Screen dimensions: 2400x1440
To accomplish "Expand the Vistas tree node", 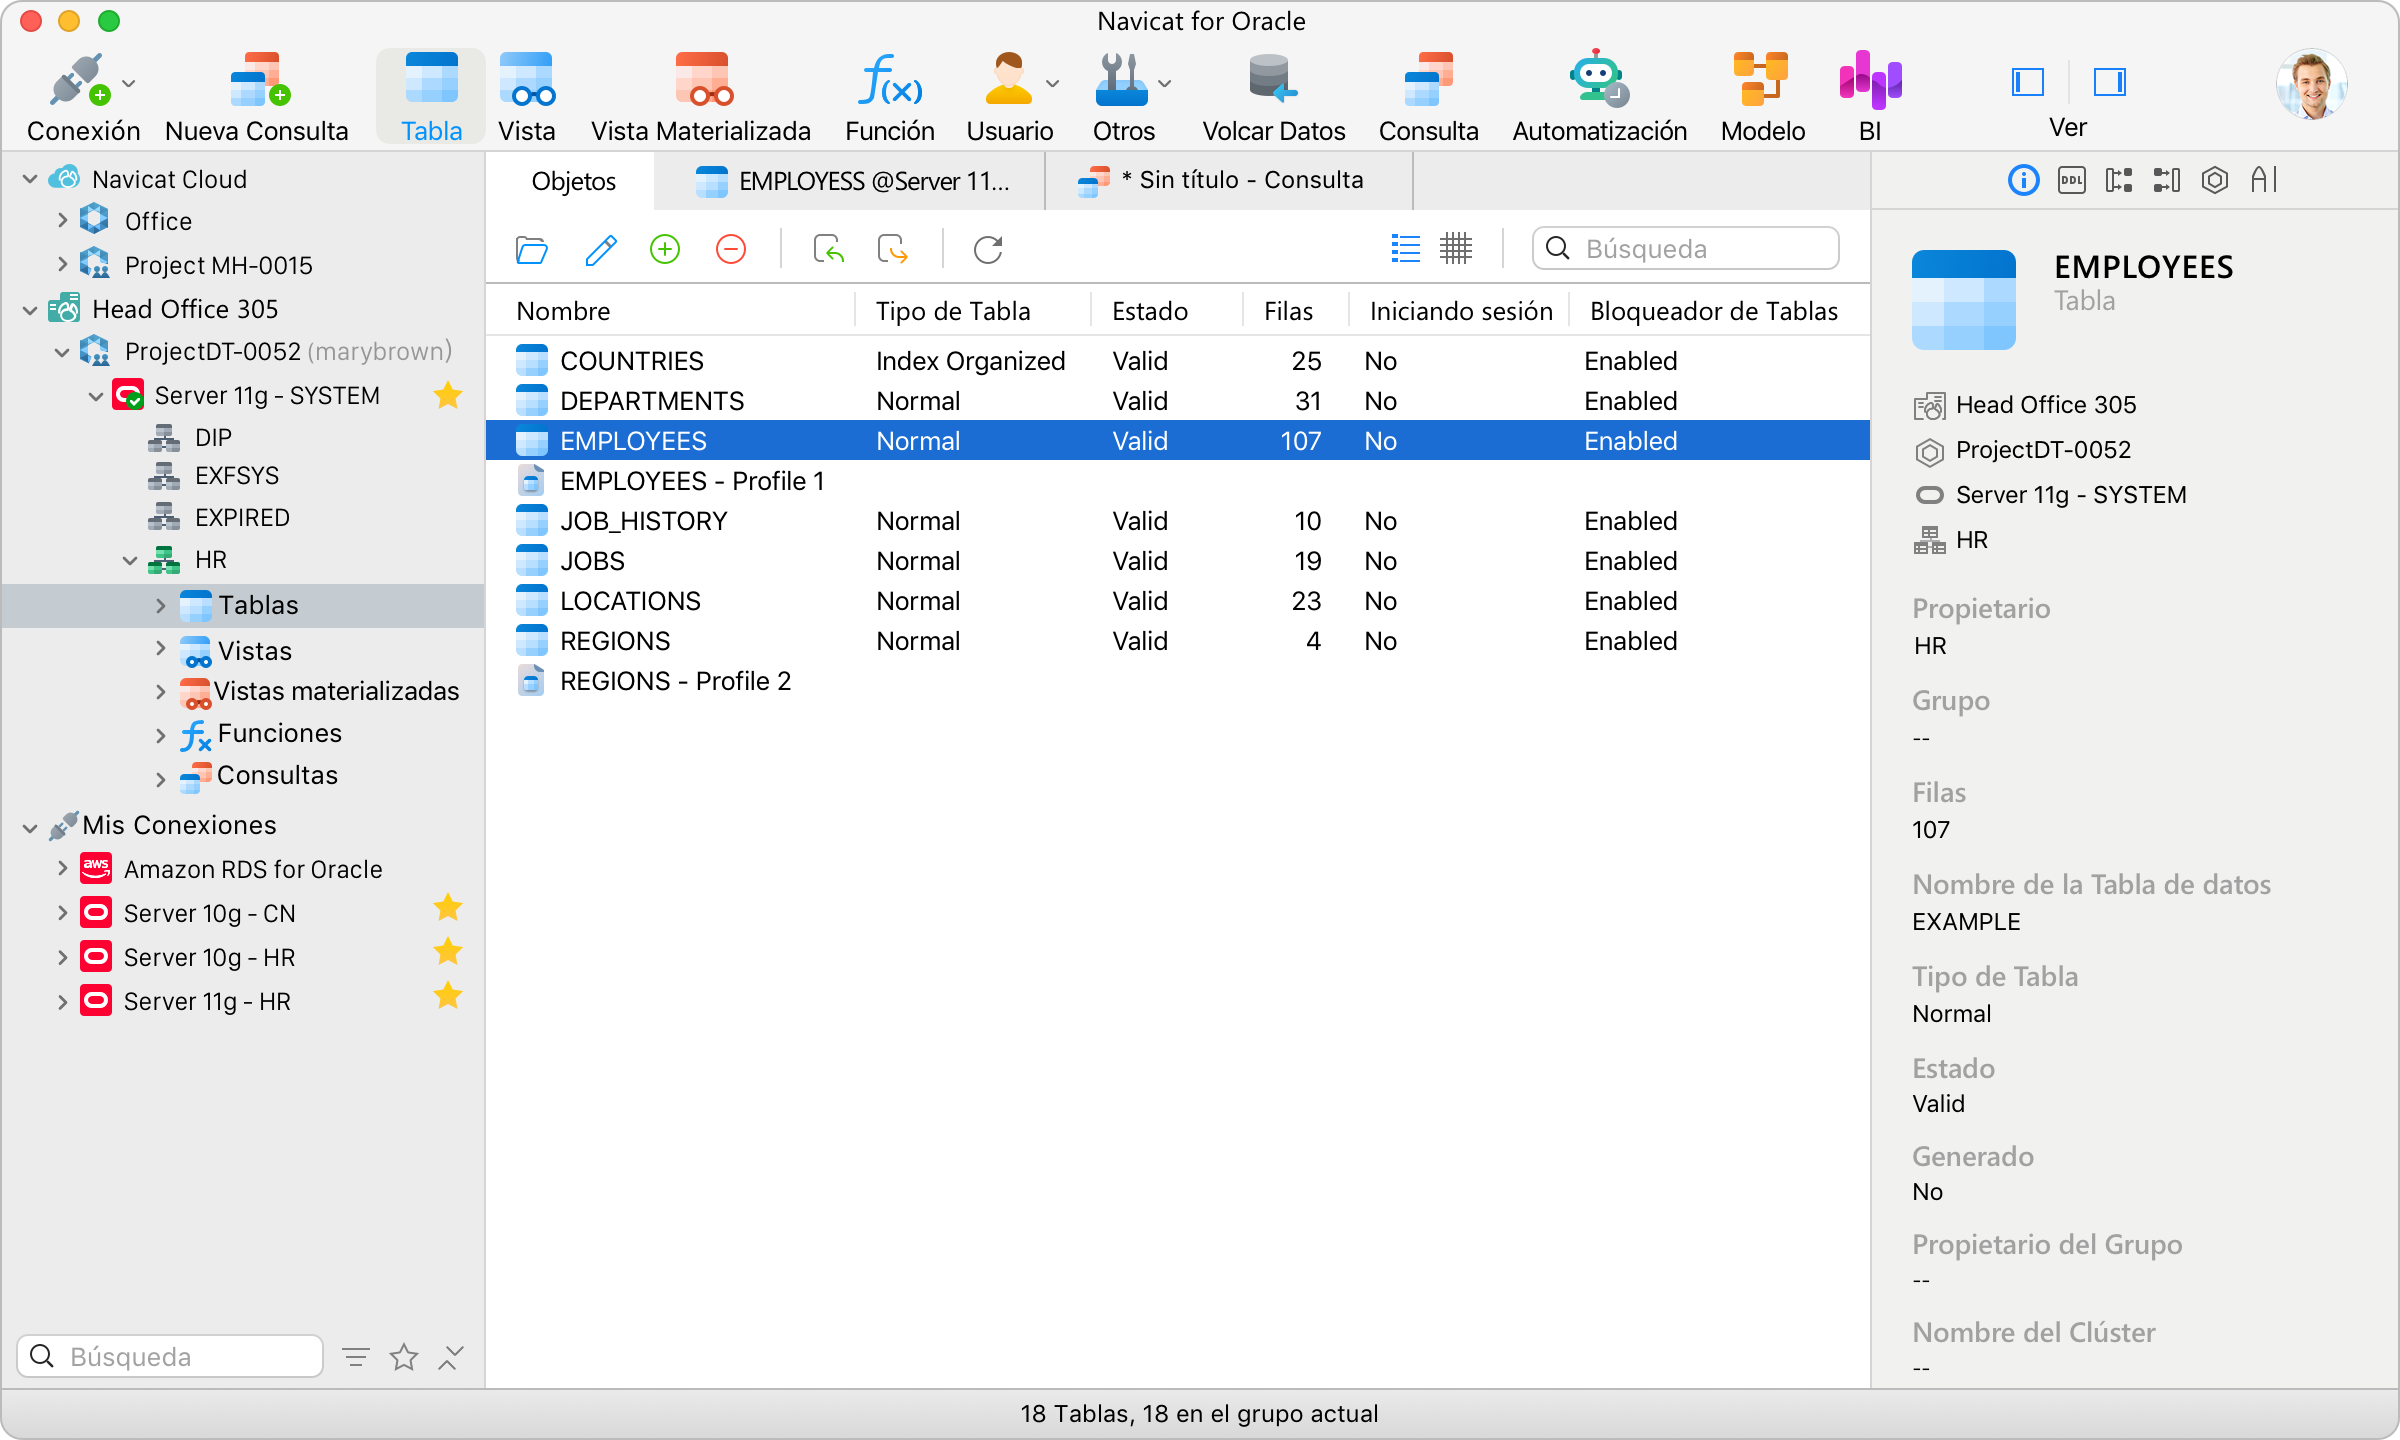I will pos(160,649).
